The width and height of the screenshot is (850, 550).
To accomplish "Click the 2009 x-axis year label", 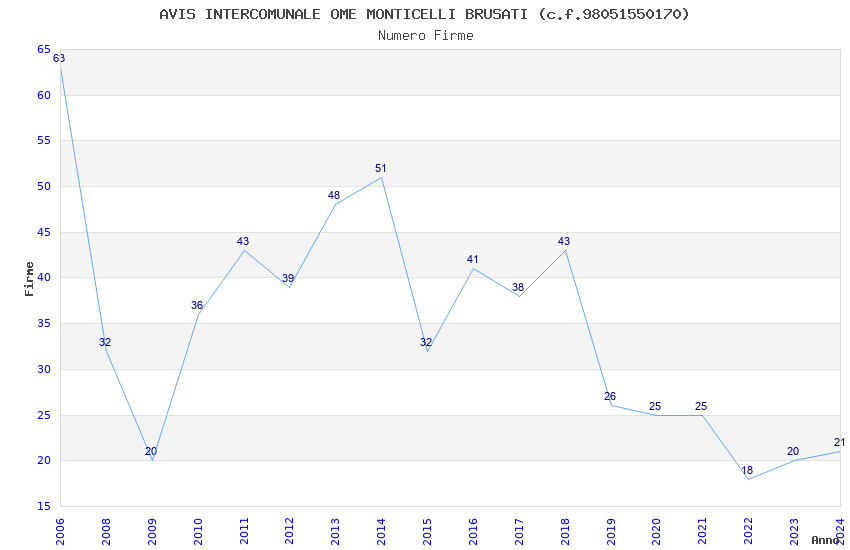I will coord(152,531).
